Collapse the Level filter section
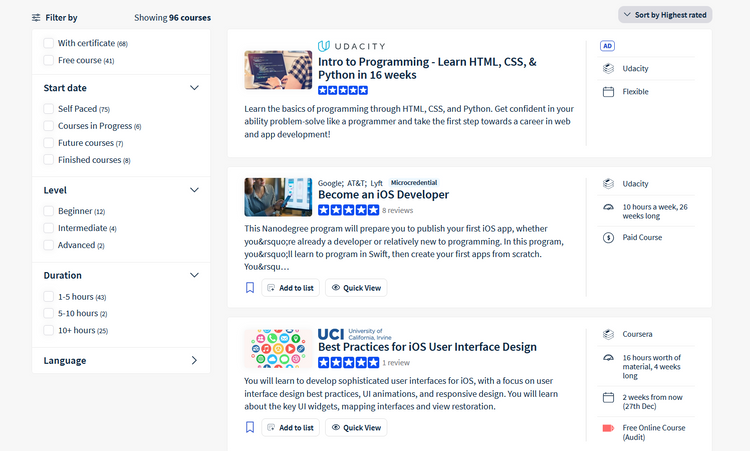 tap(194, 190)
